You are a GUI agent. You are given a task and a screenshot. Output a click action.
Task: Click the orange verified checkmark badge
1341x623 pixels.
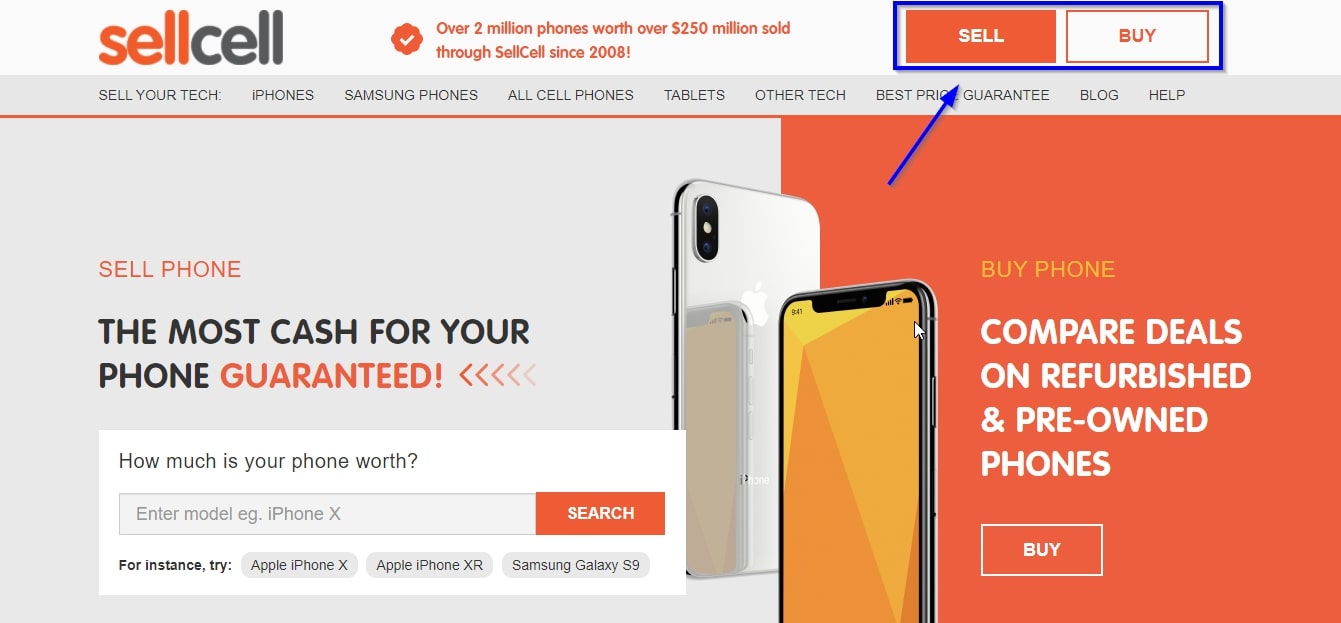click(x=406, y=40)
